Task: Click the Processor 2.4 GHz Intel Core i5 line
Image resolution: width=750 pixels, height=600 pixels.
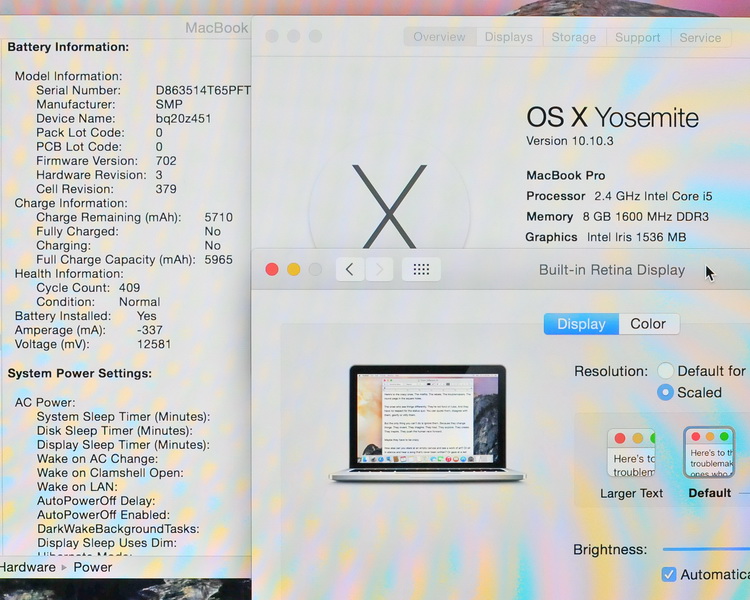Action: pos(619,196)
